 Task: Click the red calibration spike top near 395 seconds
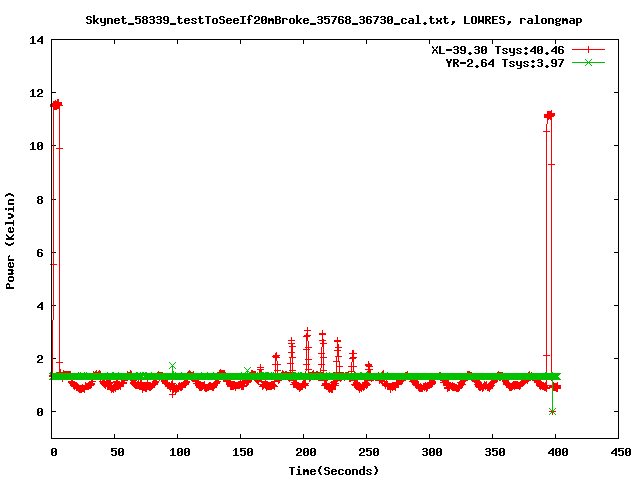(x=549, y=116)
